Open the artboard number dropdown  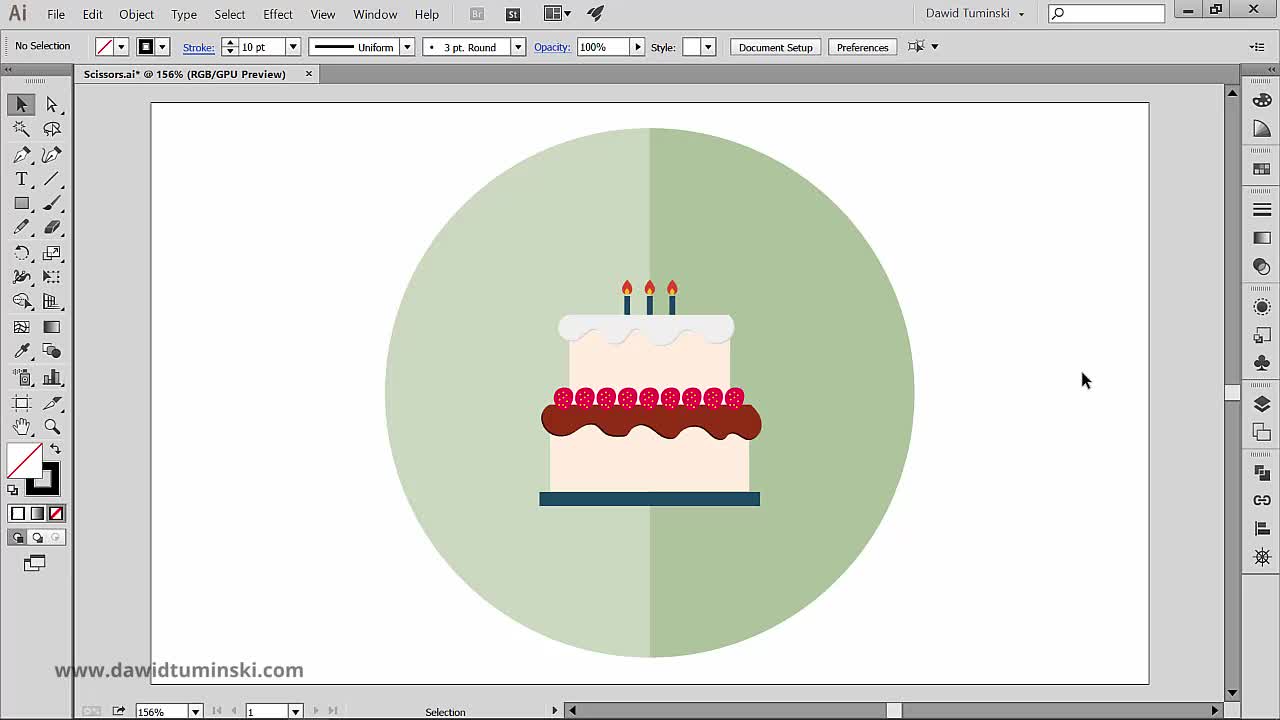(295, 711)
